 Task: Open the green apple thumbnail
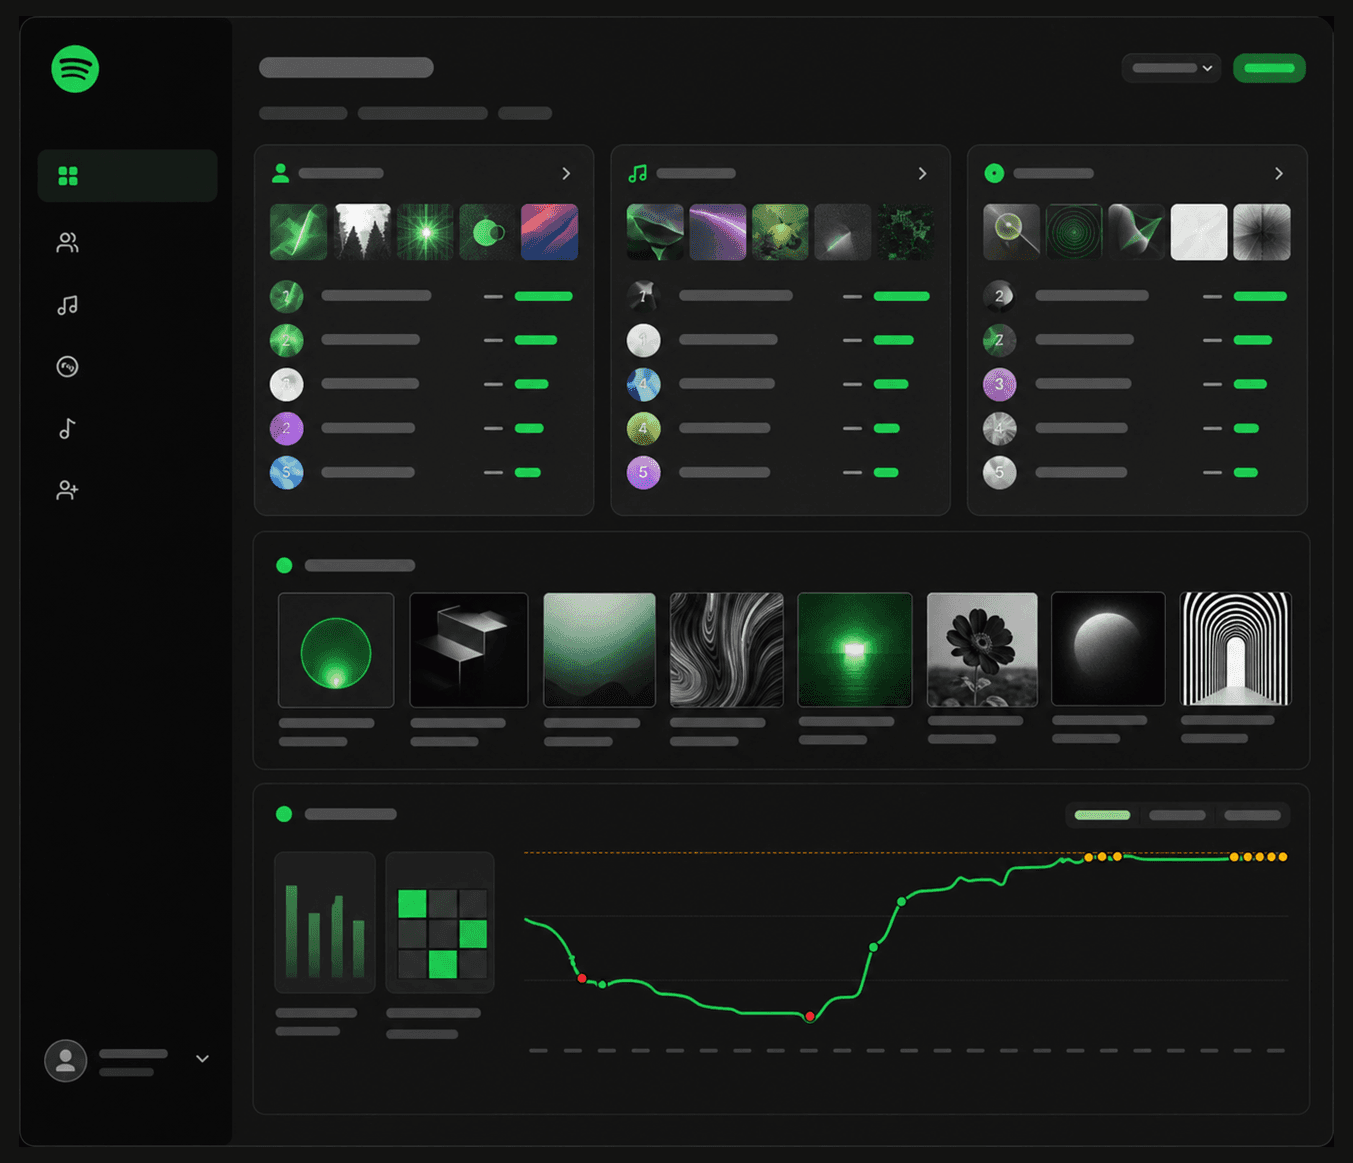pos(780,232)
